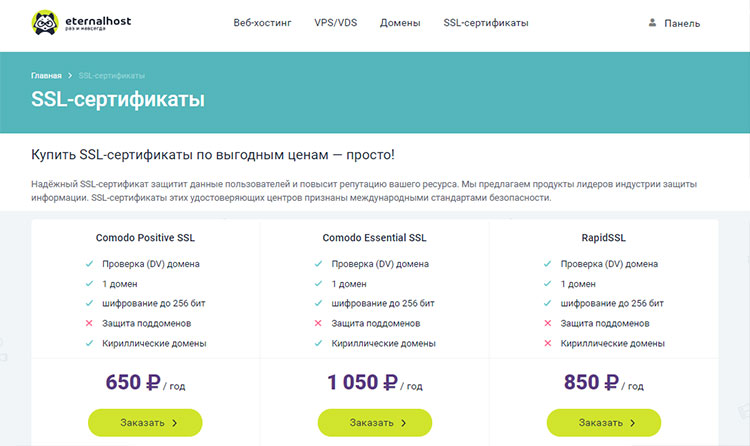
Task: Open the Веб-хостинг menu item
Action: tap(262, 23)
